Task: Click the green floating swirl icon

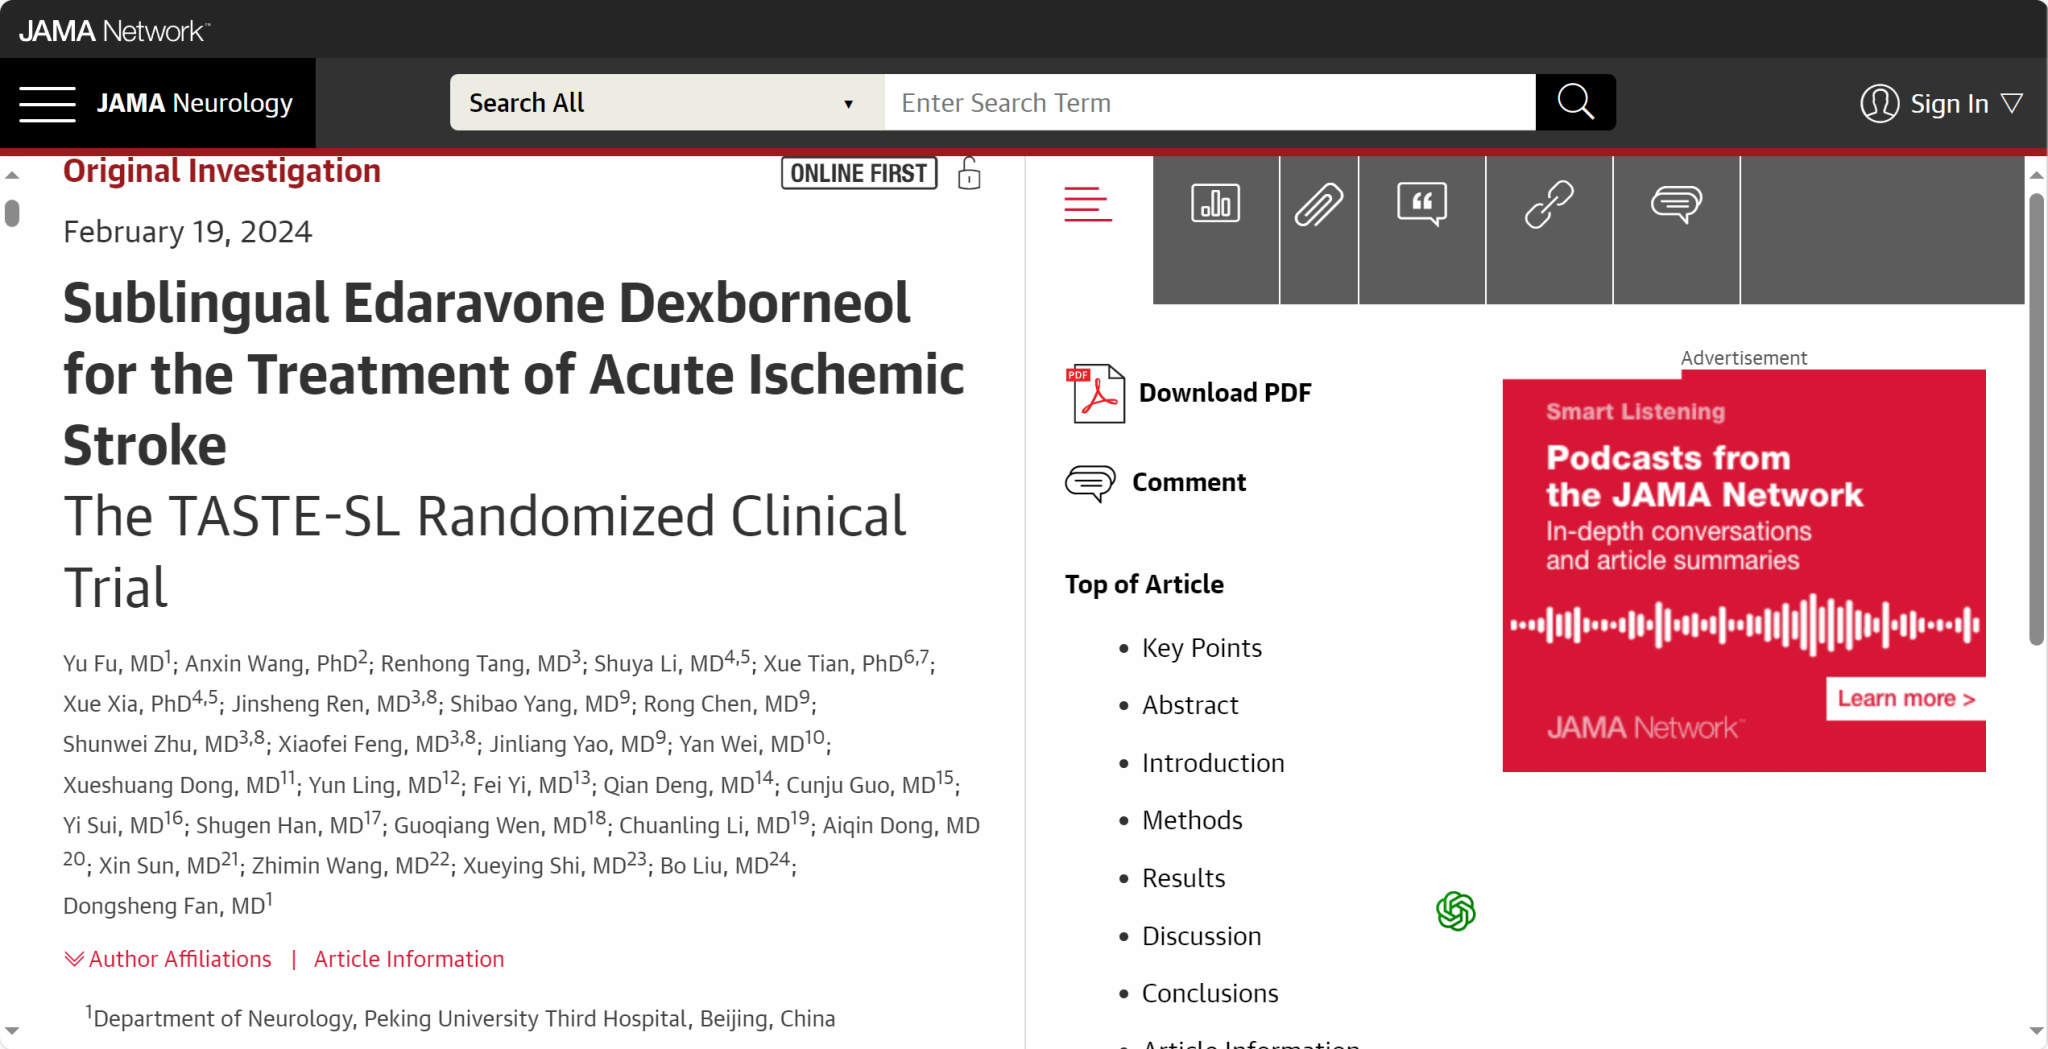Action: coord(1455,911)
